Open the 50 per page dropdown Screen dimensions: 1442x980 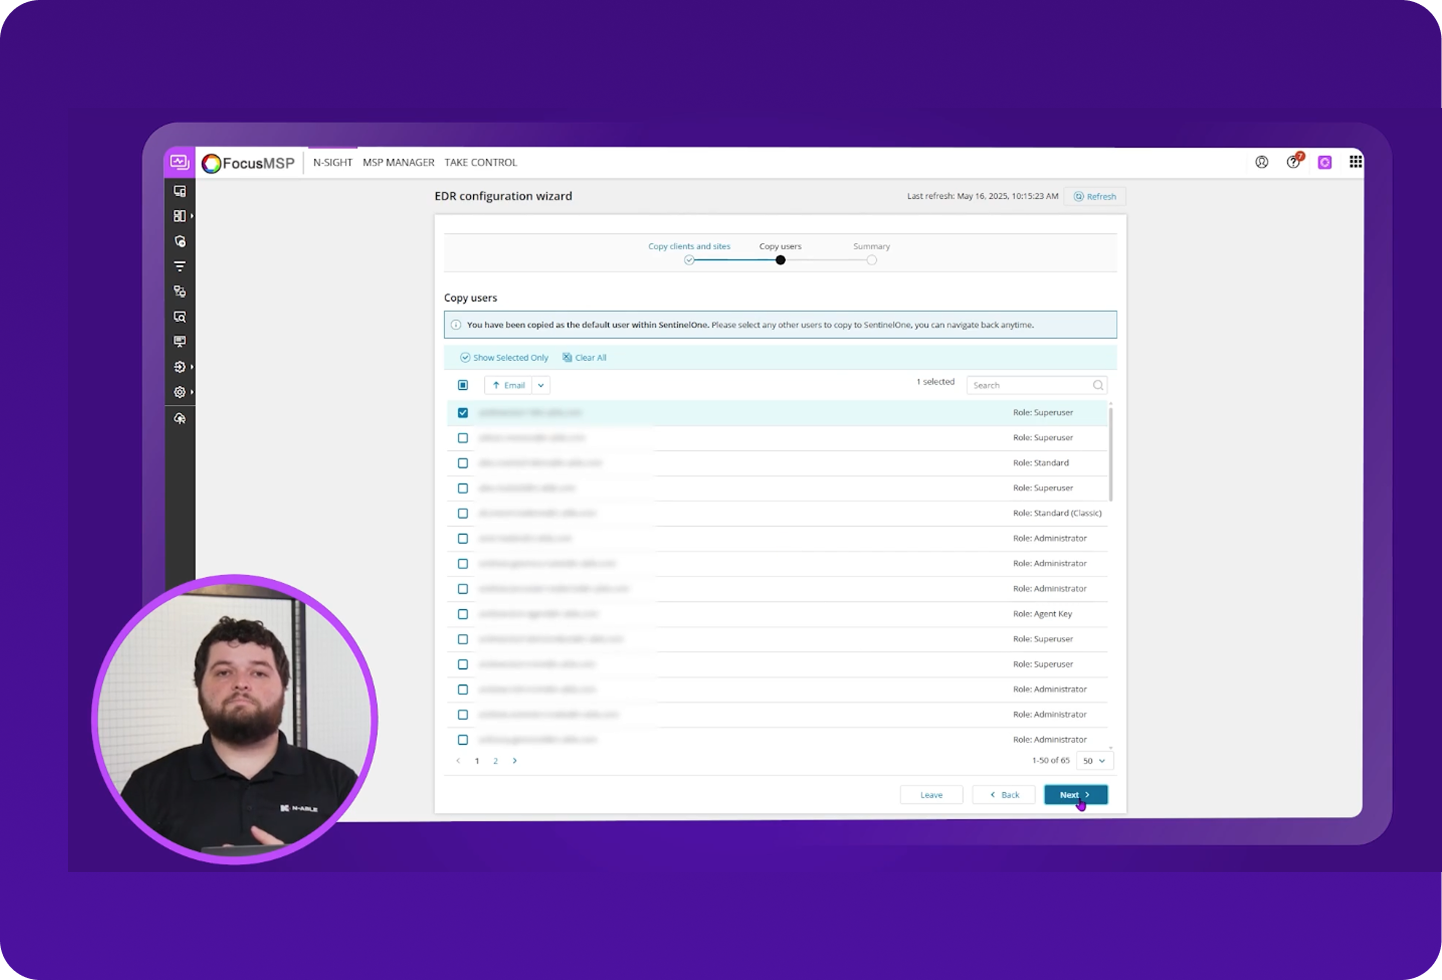pyautogui.click(x=1094, y=761)
